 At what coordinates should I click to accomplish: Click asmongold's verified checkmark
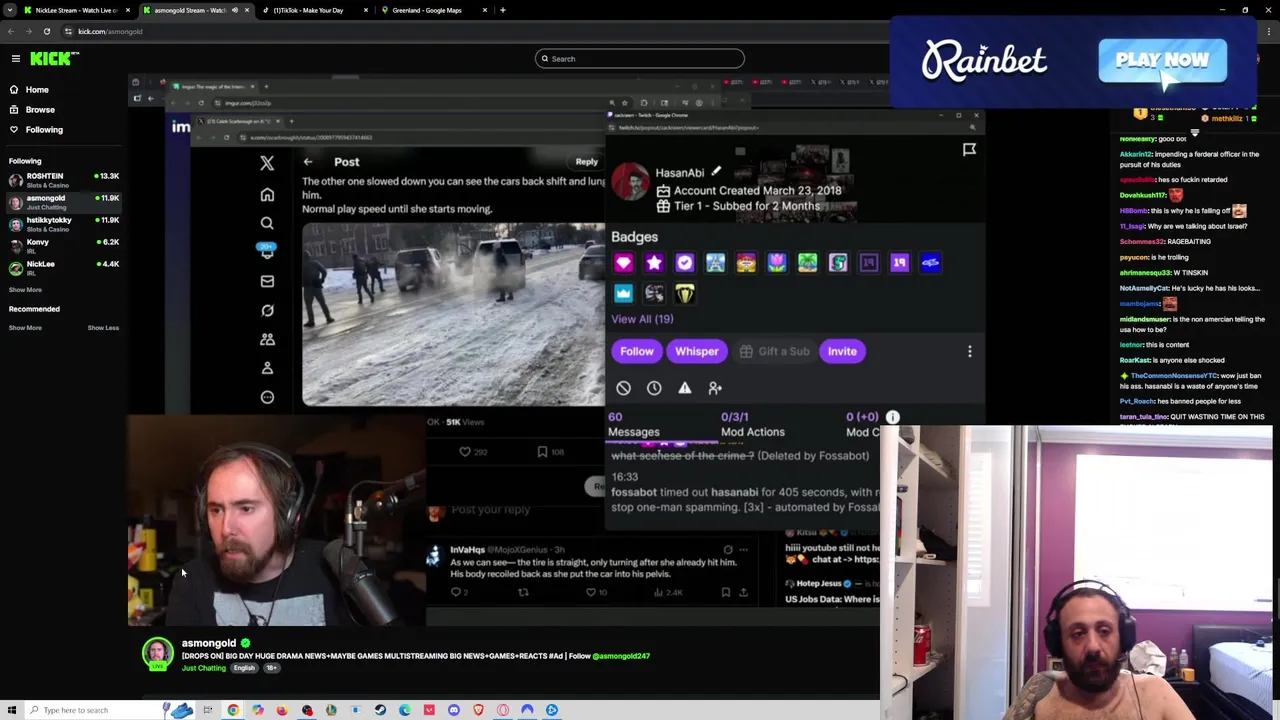[245, 643]
